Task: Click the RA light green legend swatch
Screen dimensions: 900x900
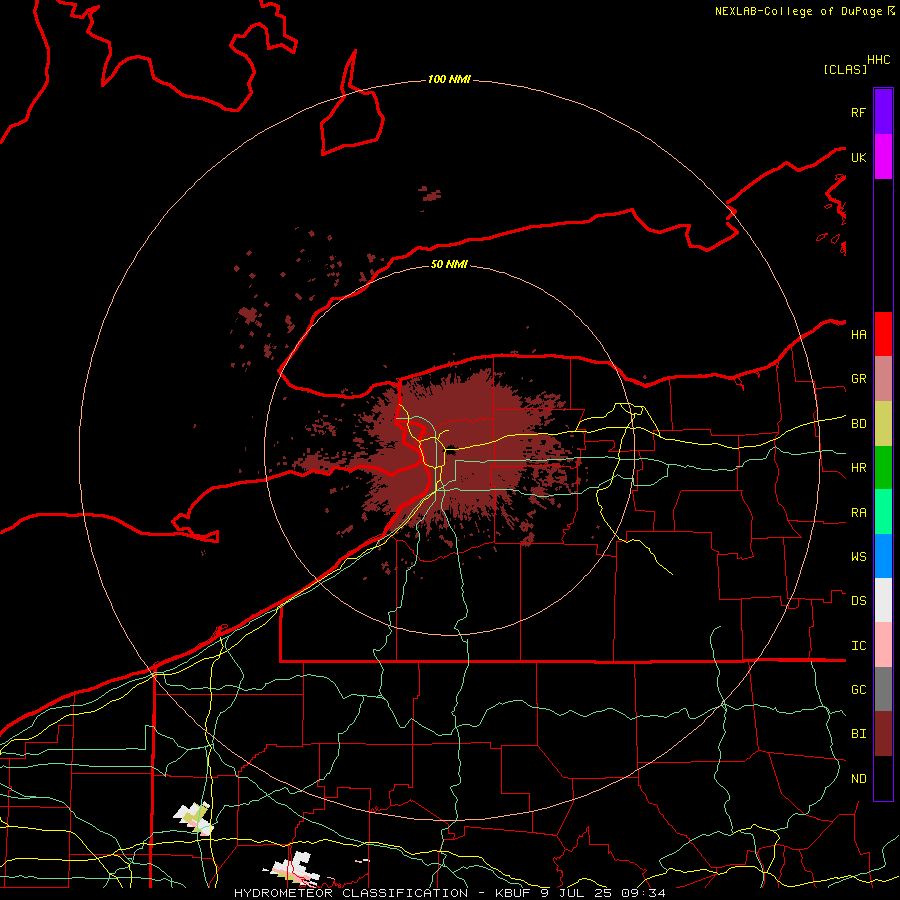Action: click(883, 512)
